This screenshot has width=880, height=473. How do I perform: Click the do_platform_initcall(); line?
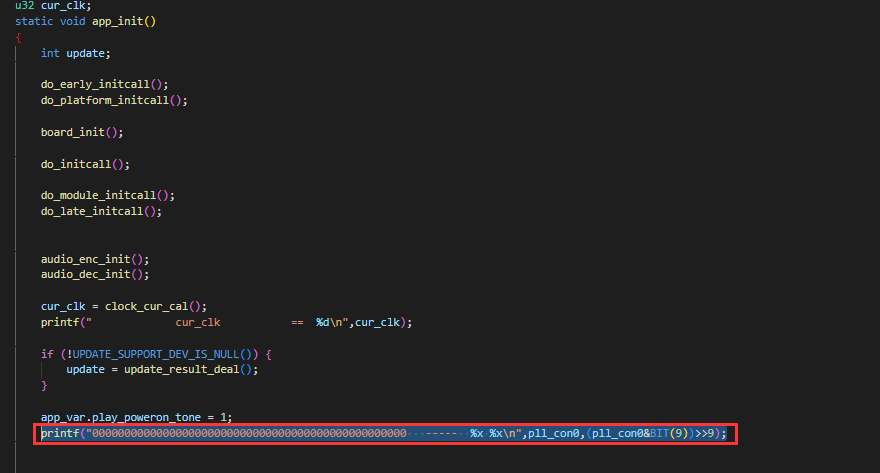(x=114, y=100)
